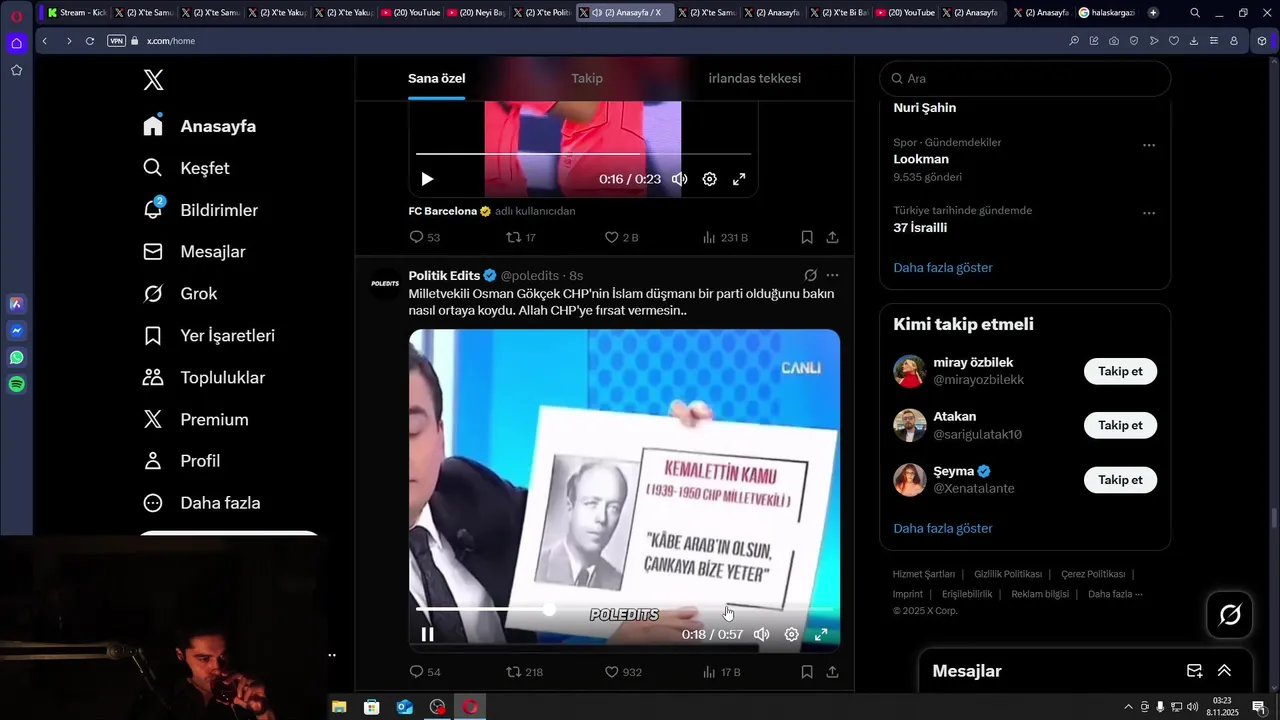Mute the FC Barcelona video
The width and height of the screenshot is (1280, 720).
[679, 179]
